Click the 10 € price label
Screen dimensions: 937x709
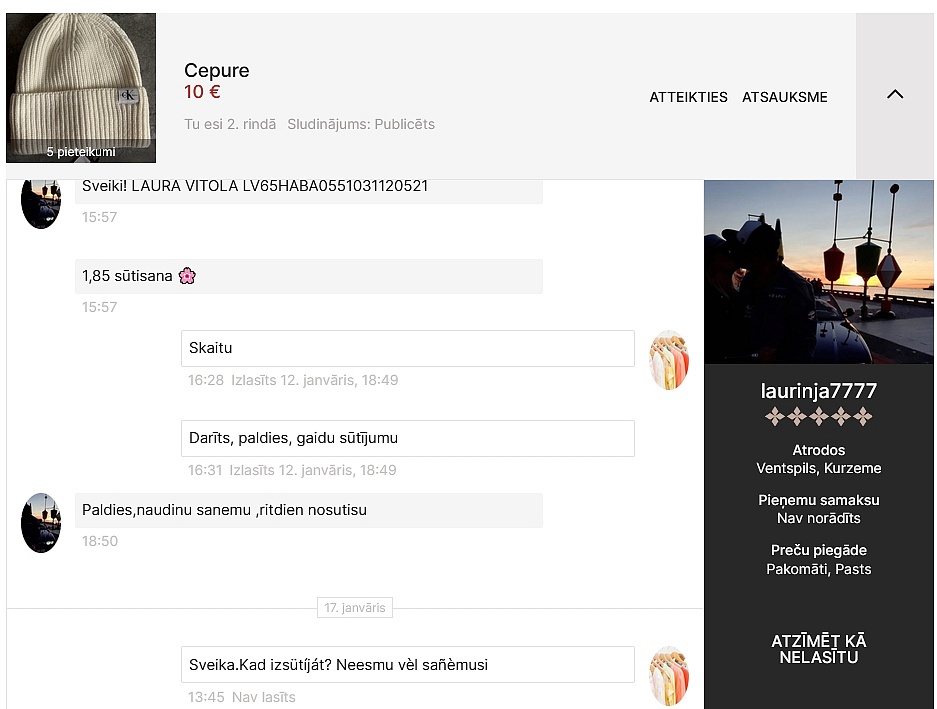pos(202,92)
